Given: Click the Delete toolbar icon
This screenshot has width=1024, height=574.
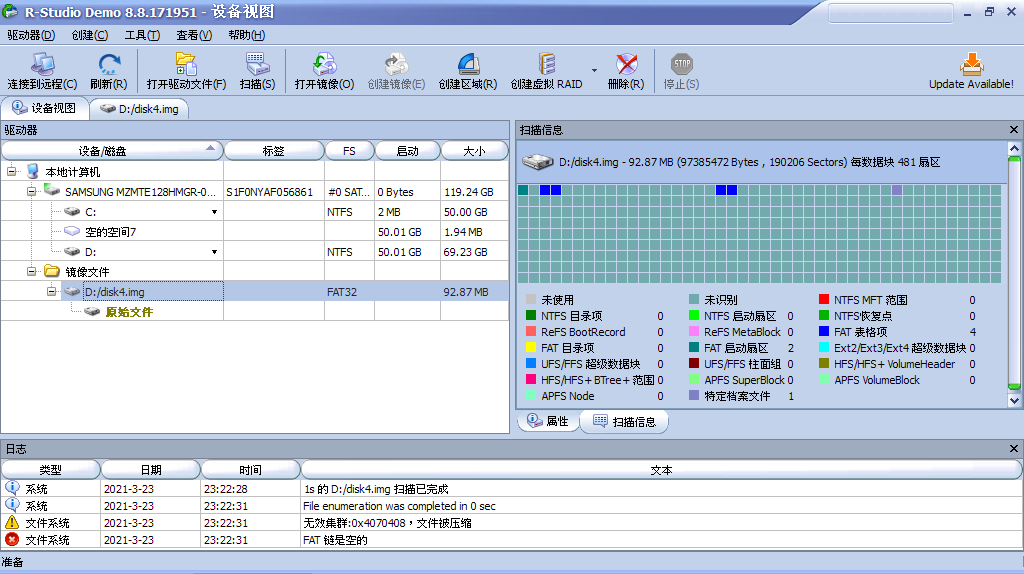Looking at the screenshot, I should [626, 64].
